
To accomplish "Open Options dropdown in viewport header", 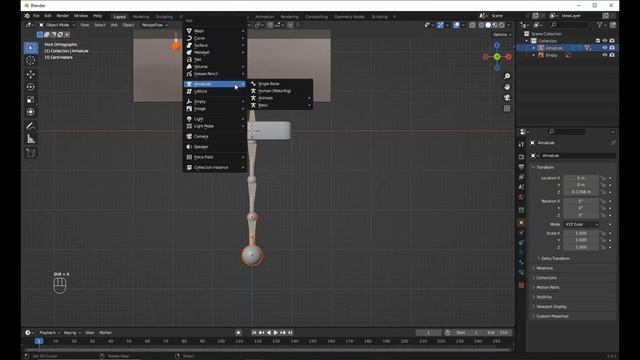I will point(502,35).
